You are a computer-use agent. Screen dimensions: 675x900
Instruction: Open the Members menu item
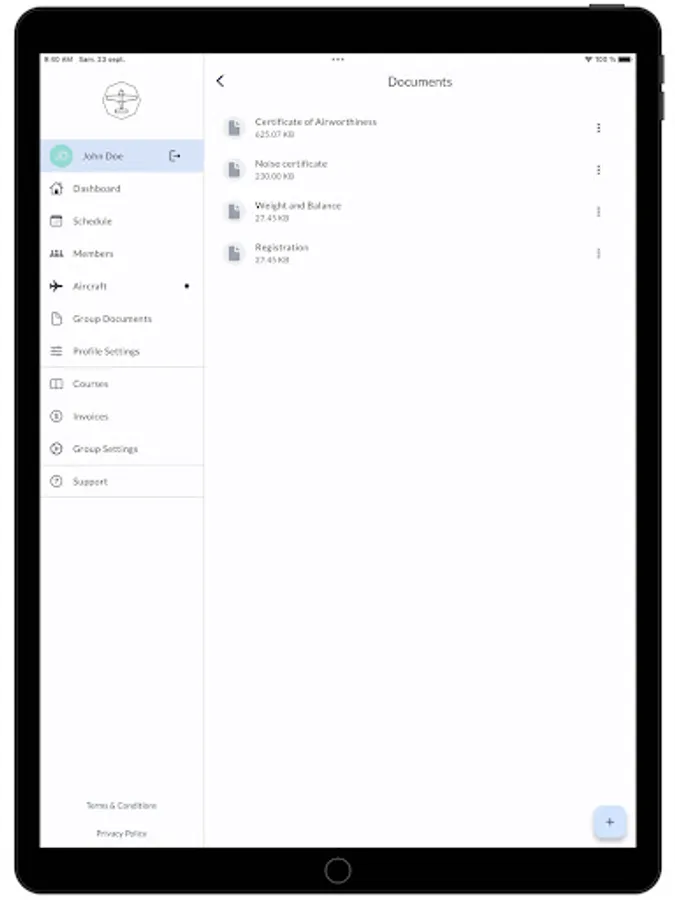(x=122, y=254)
